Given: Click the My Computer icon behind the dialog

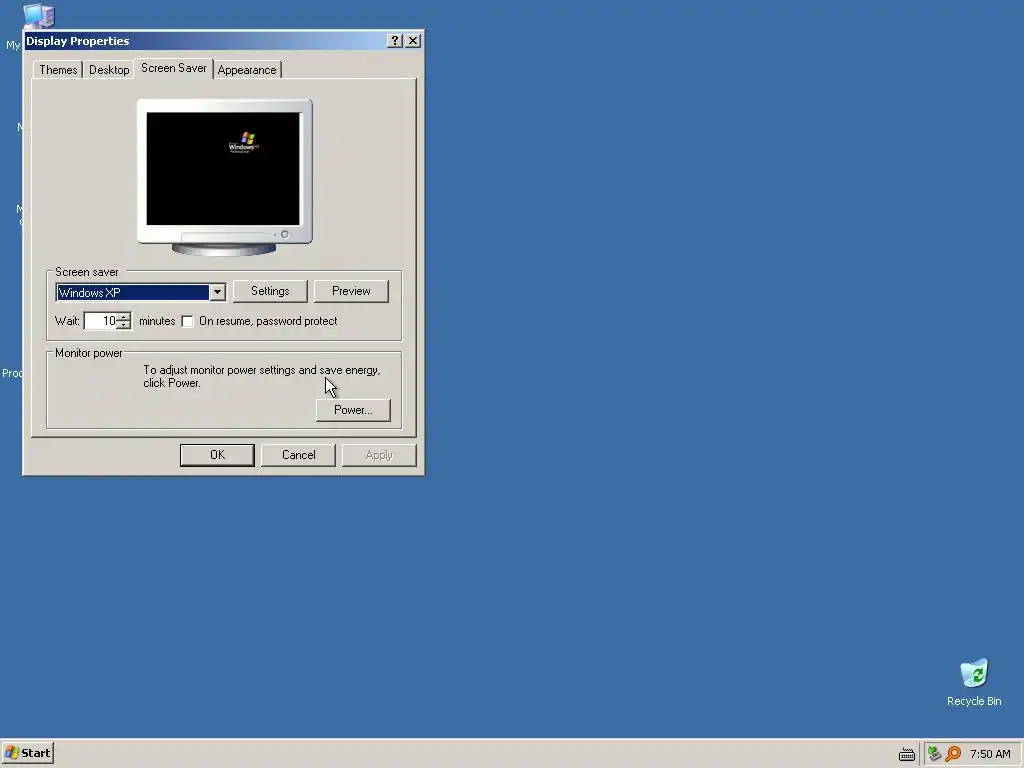Looking at the screenshot, I should click(38, 15).
